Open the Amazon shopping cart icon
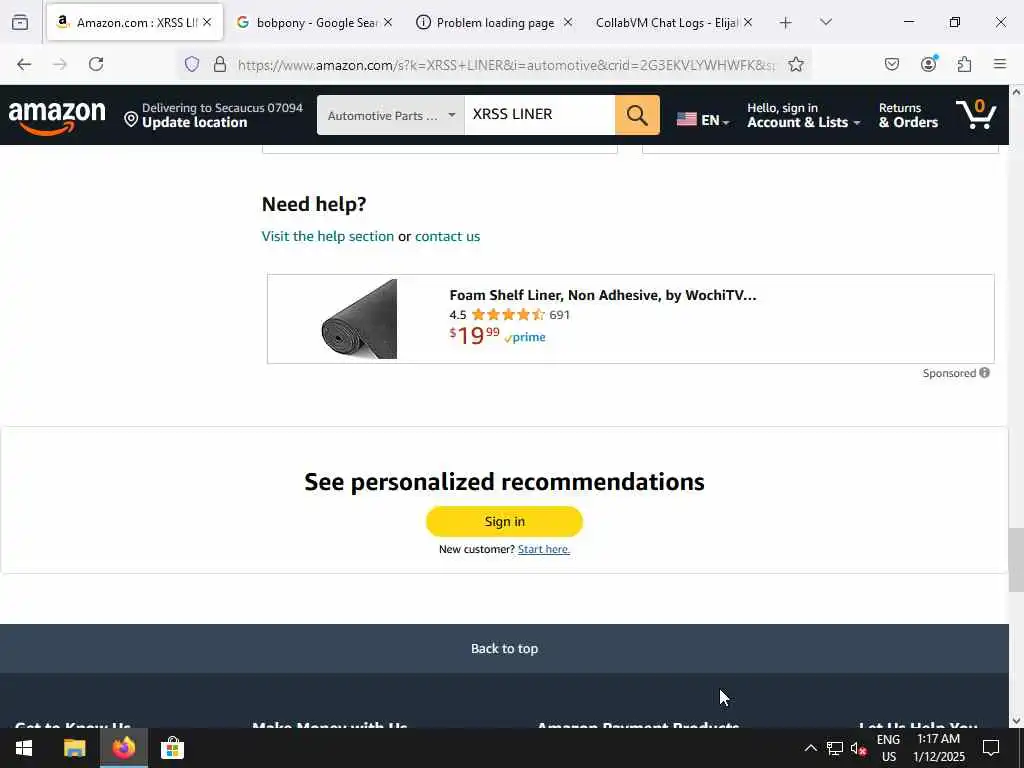 tap(976, 114)
